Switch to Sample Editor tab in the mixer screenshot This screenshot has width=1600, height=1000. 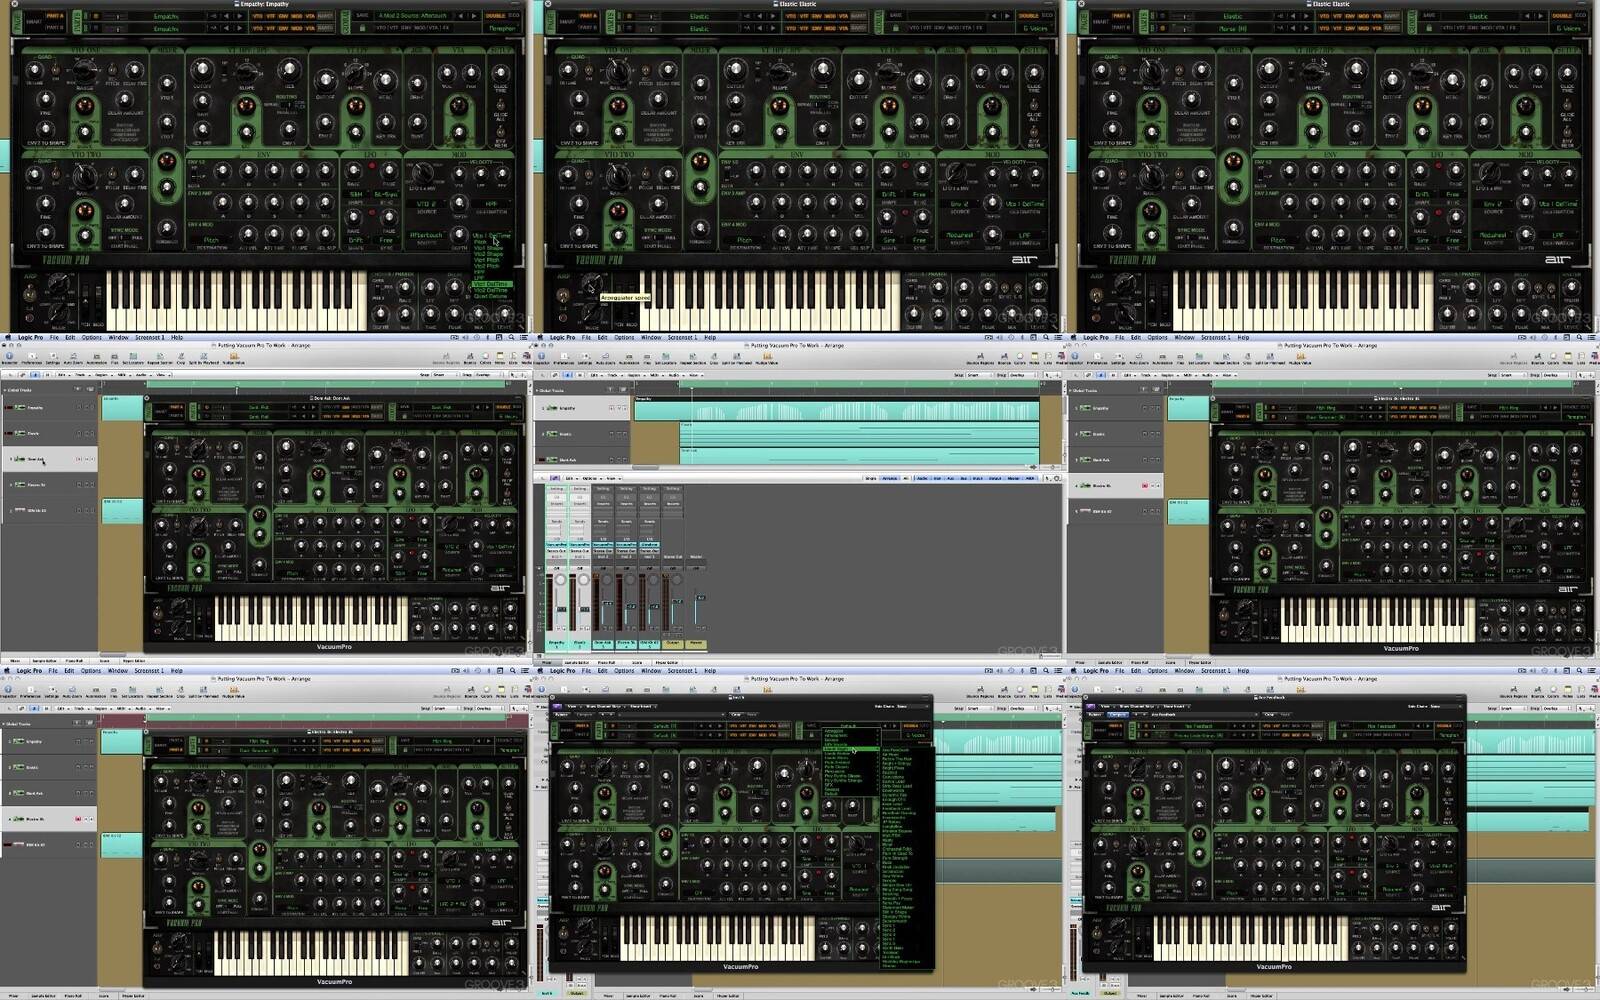click(577, 662)
